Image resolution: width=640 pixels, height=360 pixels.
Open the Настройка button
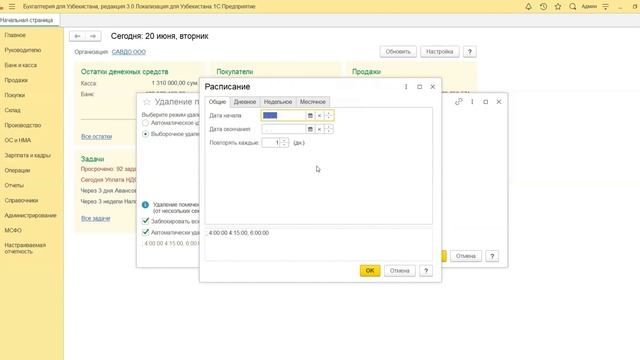pos(440,52)
